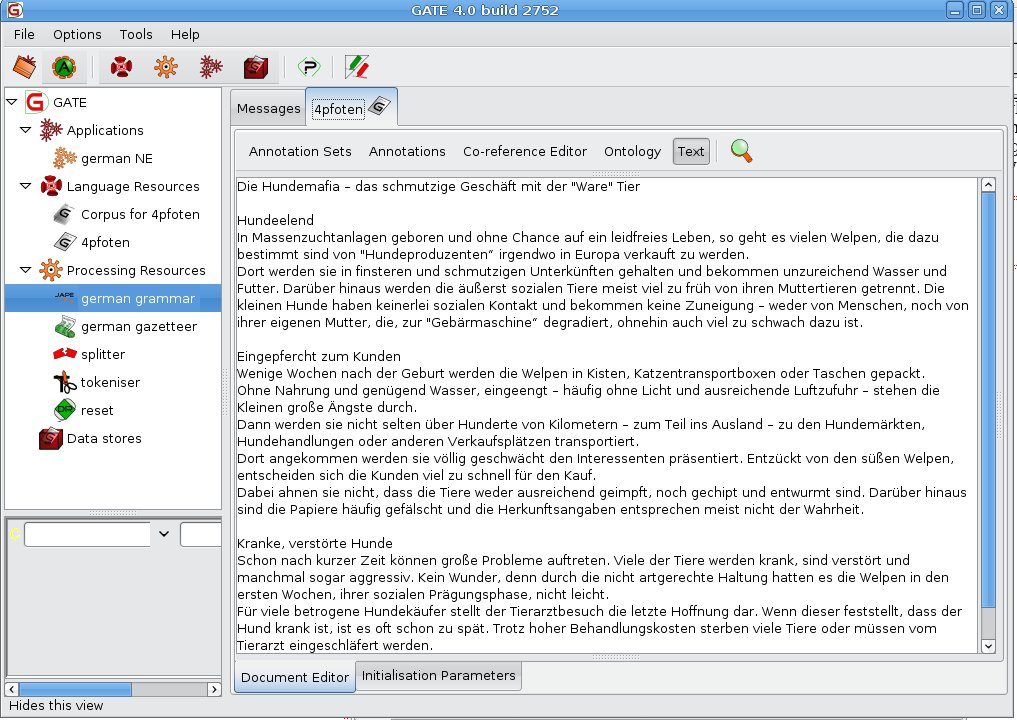This screenshot has width=1017, height=720.
Task: Collapse the Processing Resources tree node
Action: click(x=25, y=270)
